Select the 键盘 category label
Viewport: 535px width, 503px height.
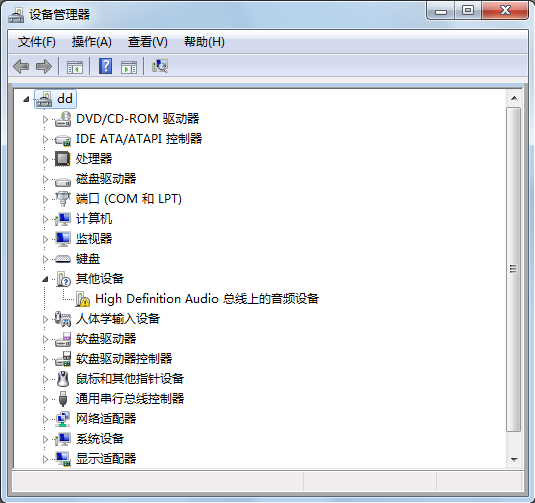[88, 259]
